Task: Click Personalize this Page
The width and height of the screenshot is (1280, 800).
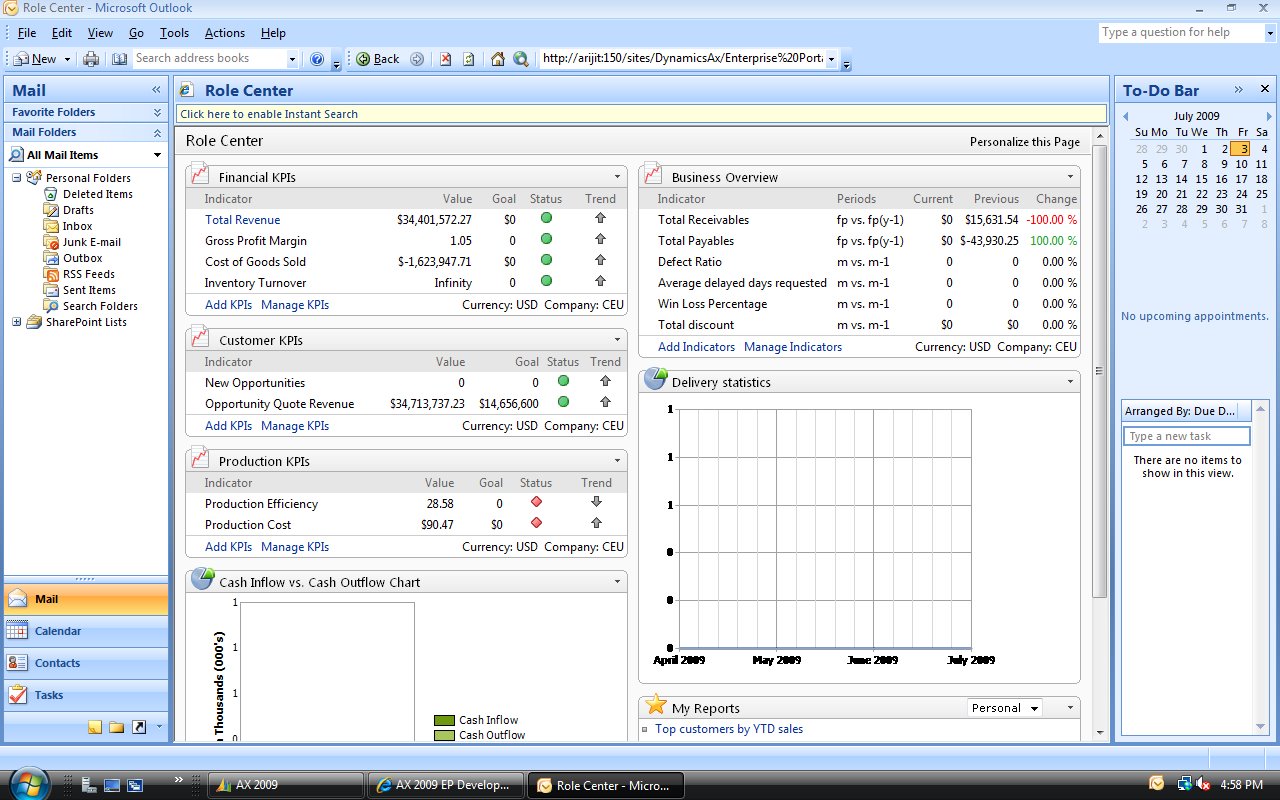Action: coord(1025,142)
